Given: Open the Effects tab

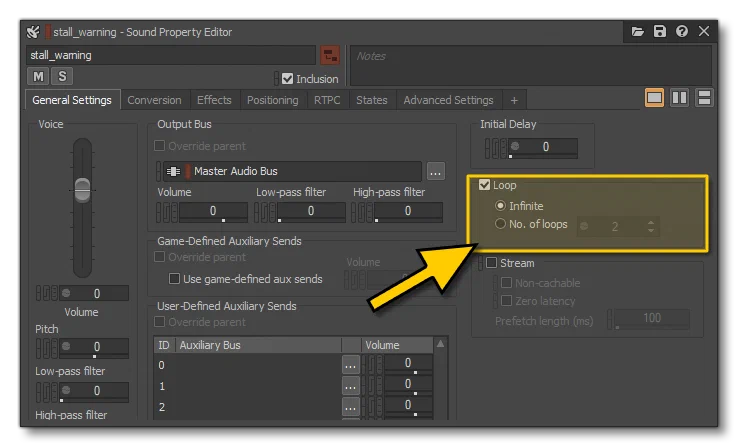Looking at the screenshot, I should pos(214,100).
